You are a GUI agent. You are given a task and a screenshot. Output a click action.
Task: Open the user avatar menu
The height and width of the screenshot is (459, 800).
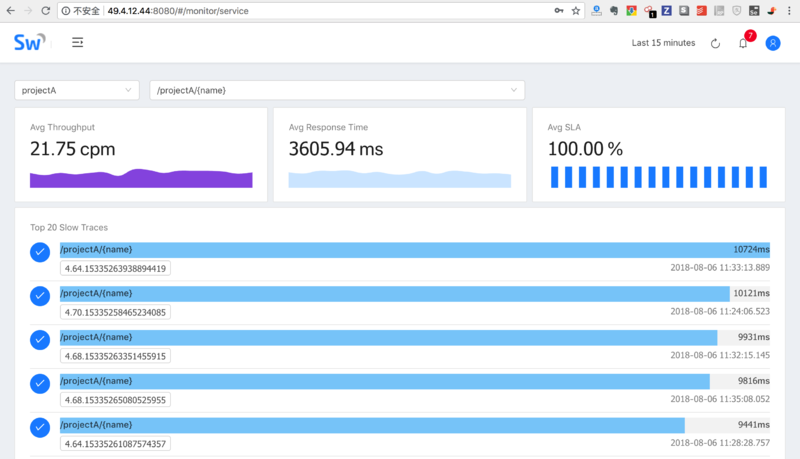tap(773, 43)
